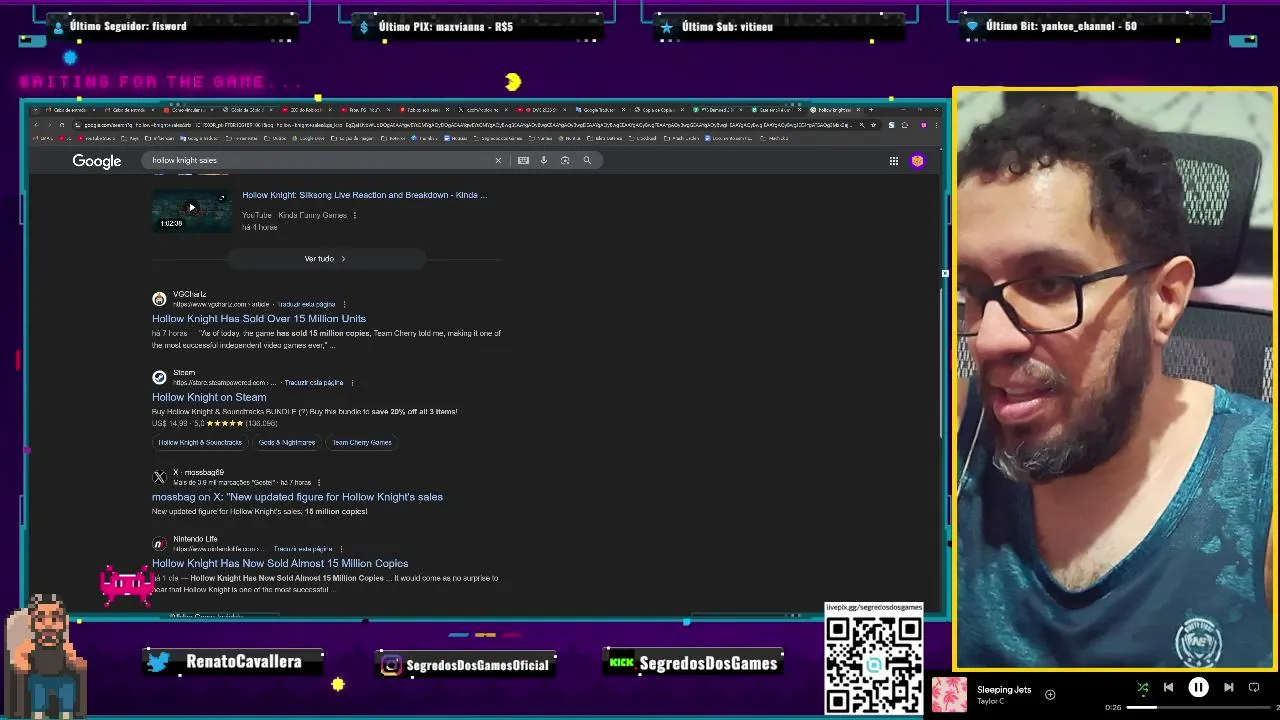Click the Steam rating 138.096 text
Viewport: 1280px width, 720px height.
click(262, 424)
